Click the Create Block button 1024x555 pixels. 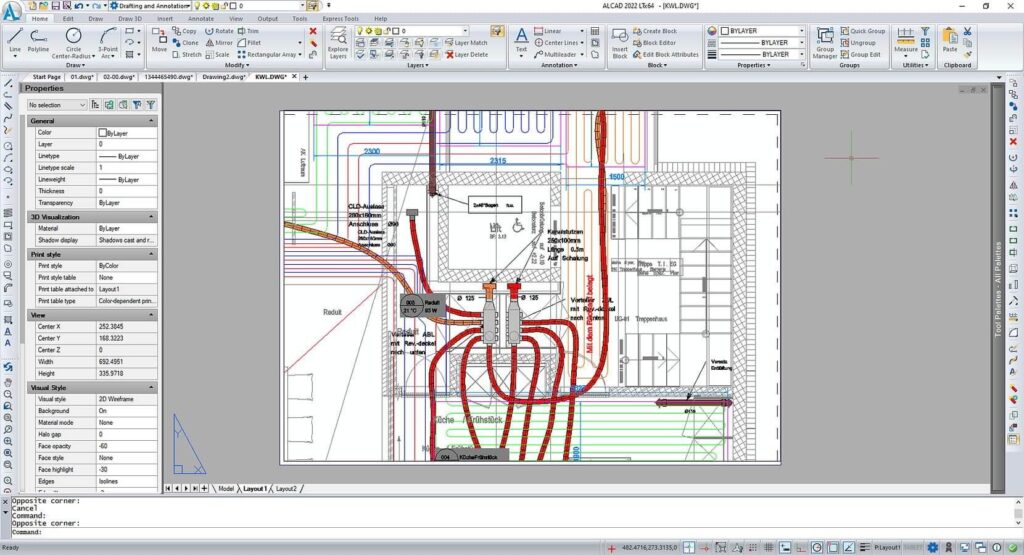point(655,31)
